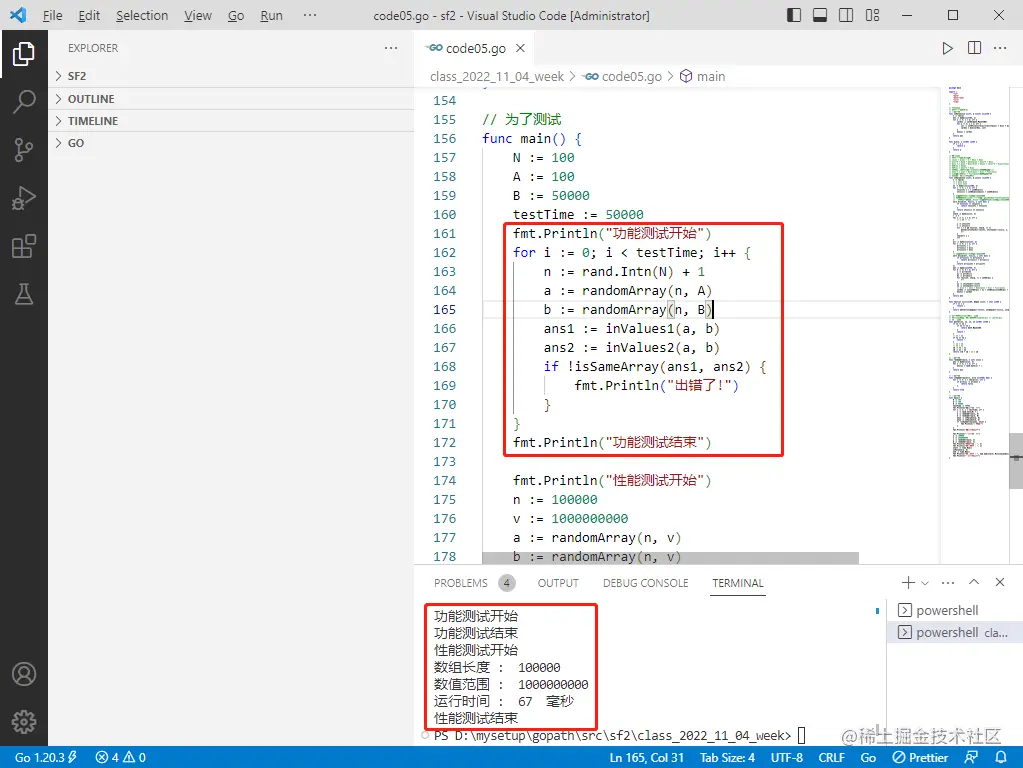Screen dimensions: 1023x768
Task: Open the Testing flask view
Action: (x=23, y=294)
